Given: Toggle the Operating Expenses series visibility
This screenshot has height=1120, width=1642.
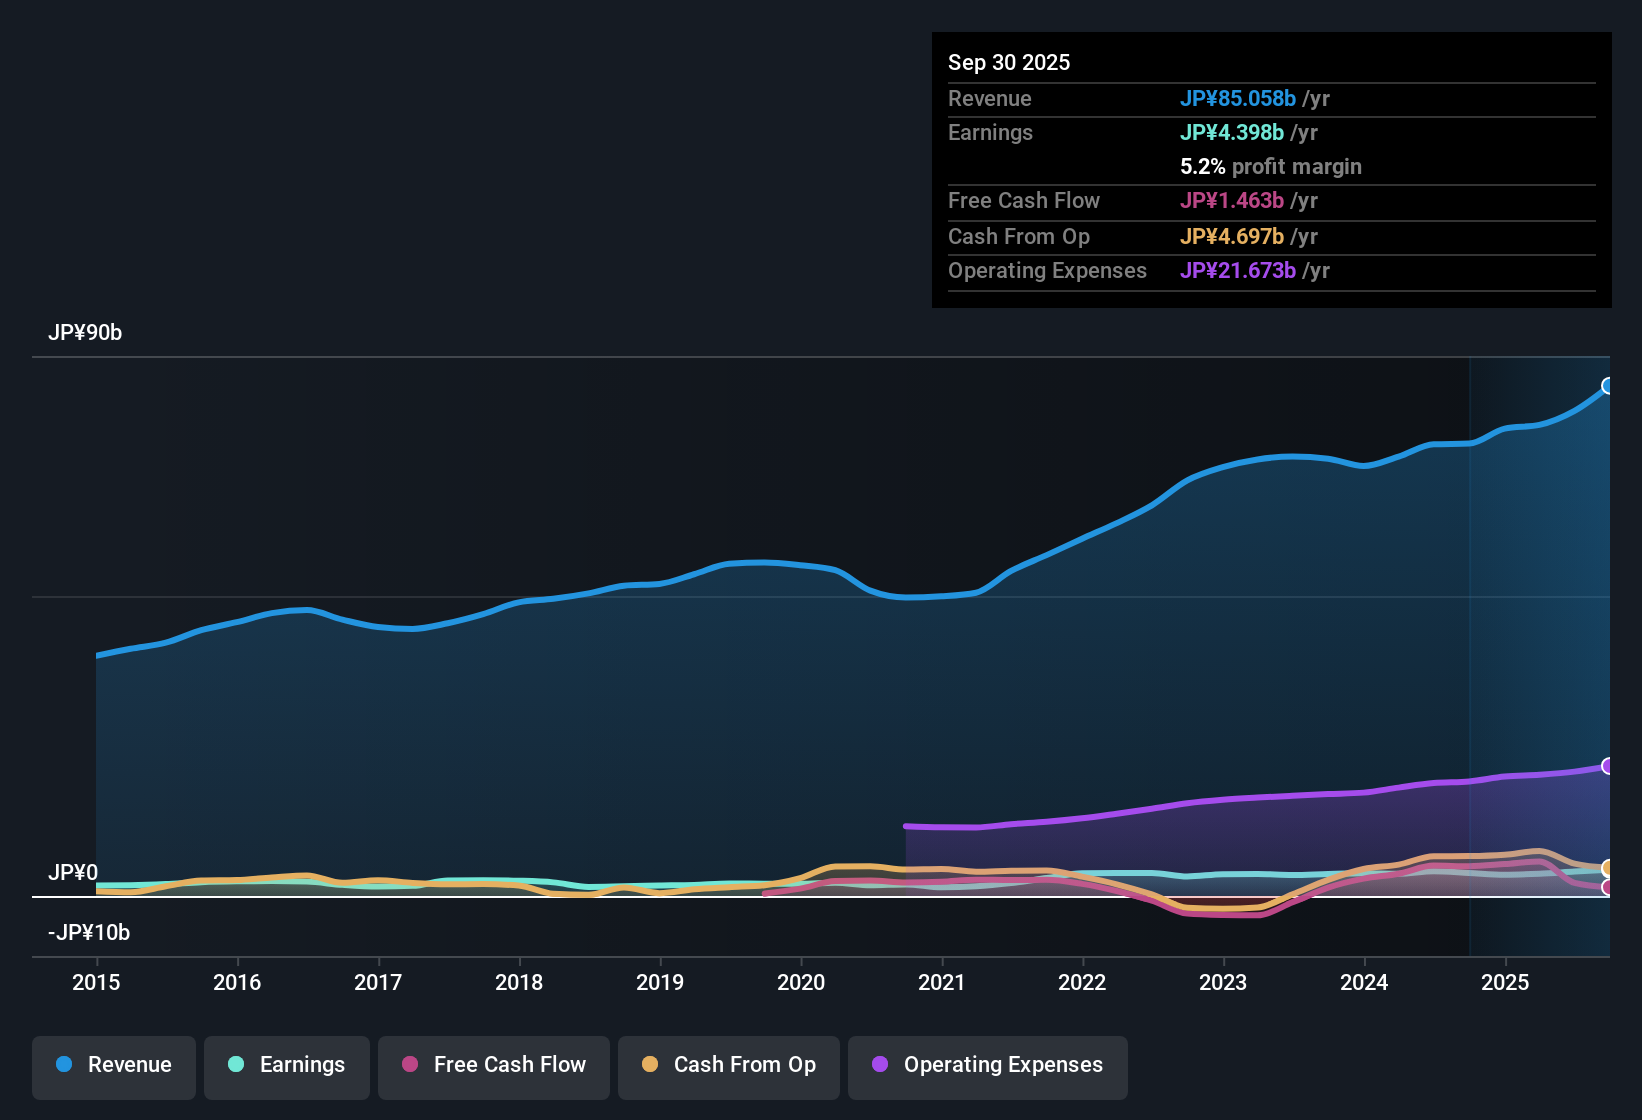Looking at the screenshot, I should [x=987, y=1066].
